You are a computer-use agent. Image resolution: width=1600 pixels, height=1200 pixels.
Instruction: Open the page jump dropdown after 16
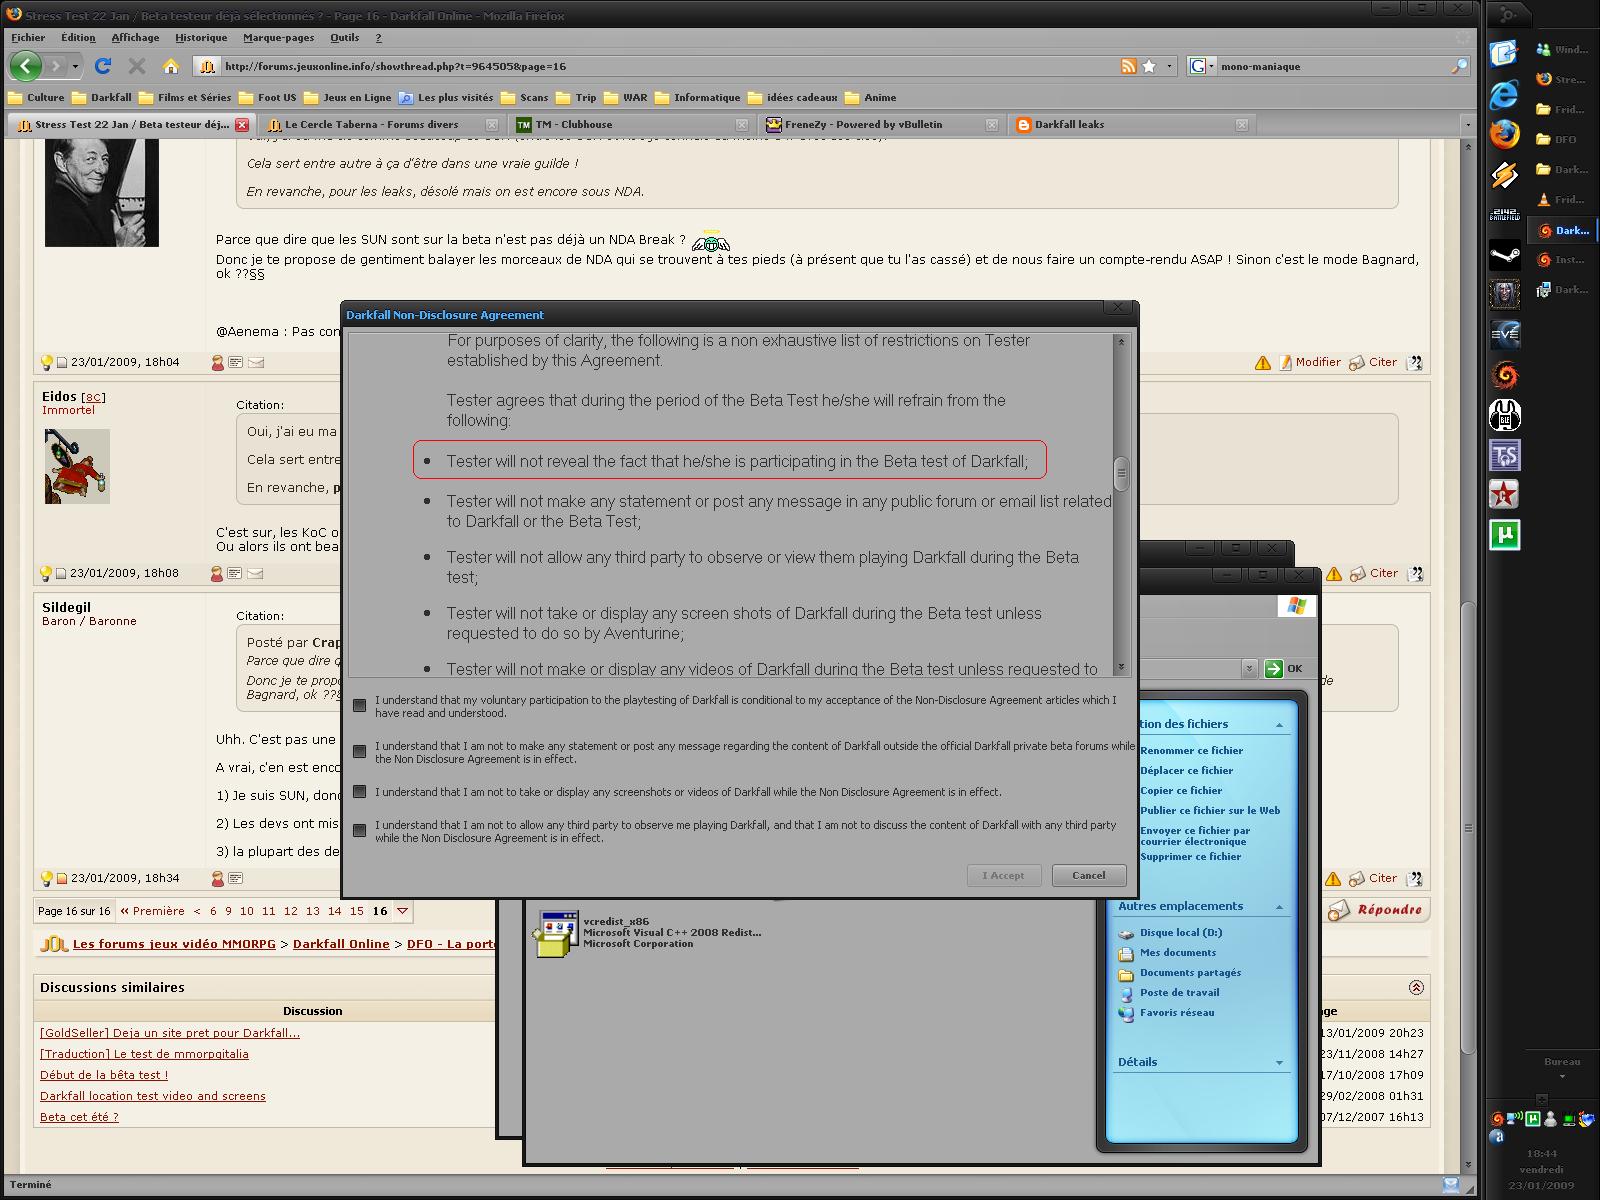point(402,911)
